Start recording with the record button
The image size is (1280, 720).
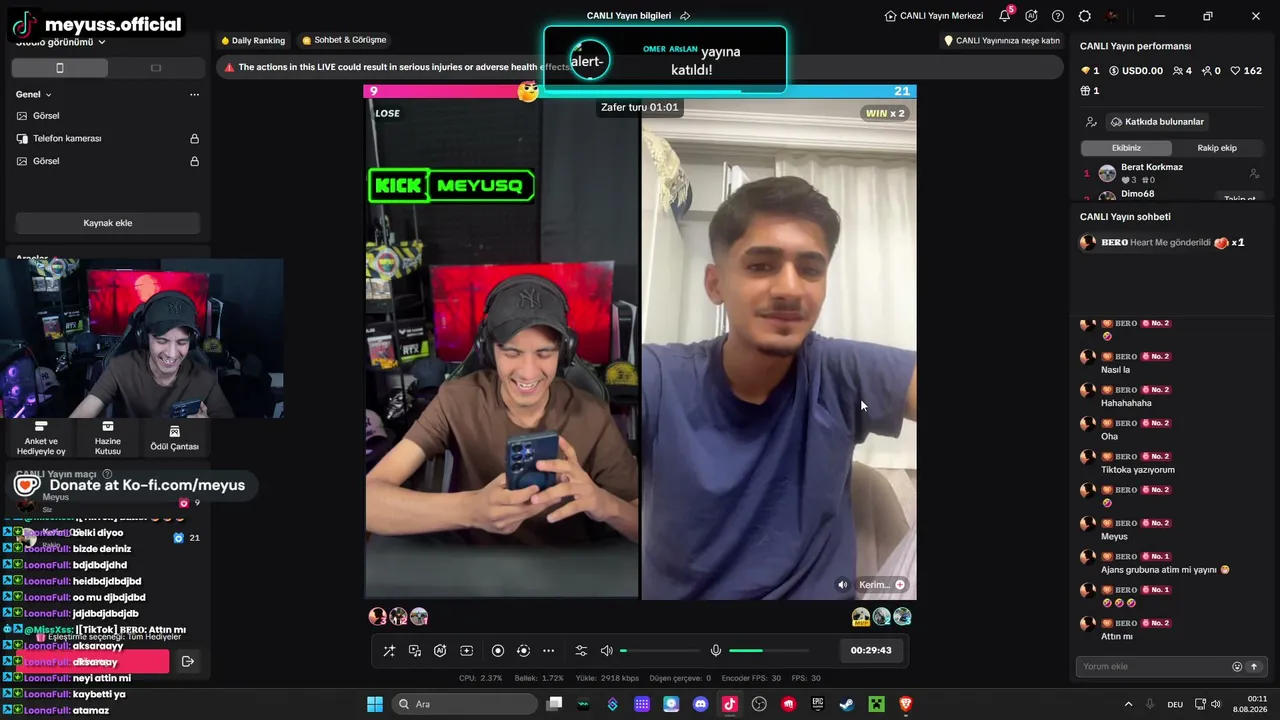pyautogui.click(x=498, y=651)
